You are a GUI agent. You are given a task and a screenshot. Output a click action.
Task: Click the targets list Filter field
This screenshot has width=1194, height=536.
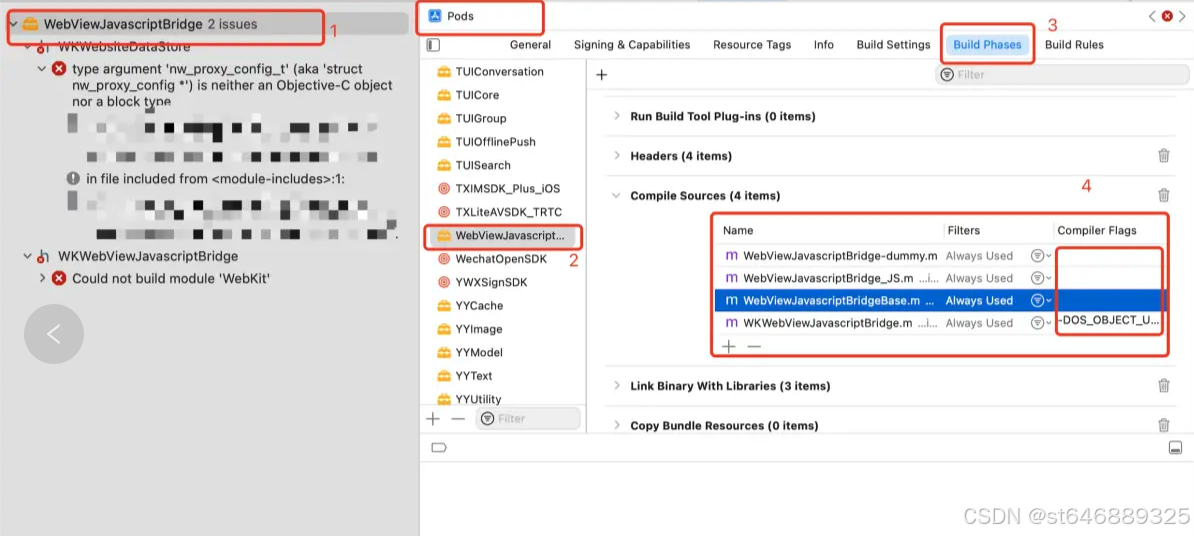click(x=528, y=419)
